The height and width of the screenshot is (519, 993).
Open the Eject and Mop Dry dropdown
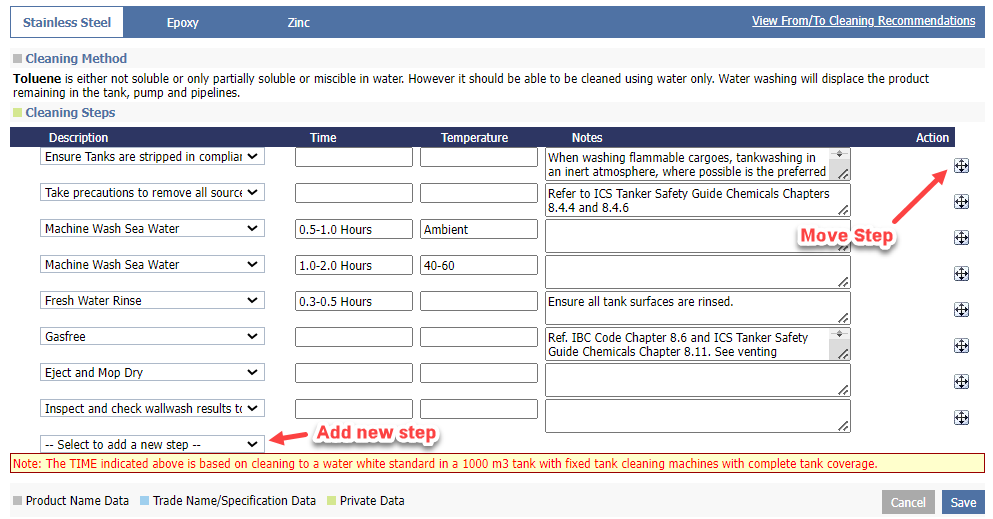point(152,373)
